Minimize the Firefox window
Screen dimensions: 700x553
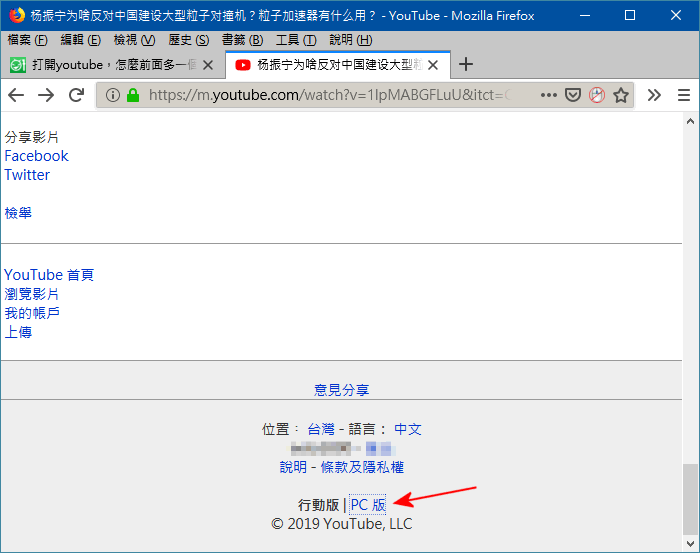point(585,15)
